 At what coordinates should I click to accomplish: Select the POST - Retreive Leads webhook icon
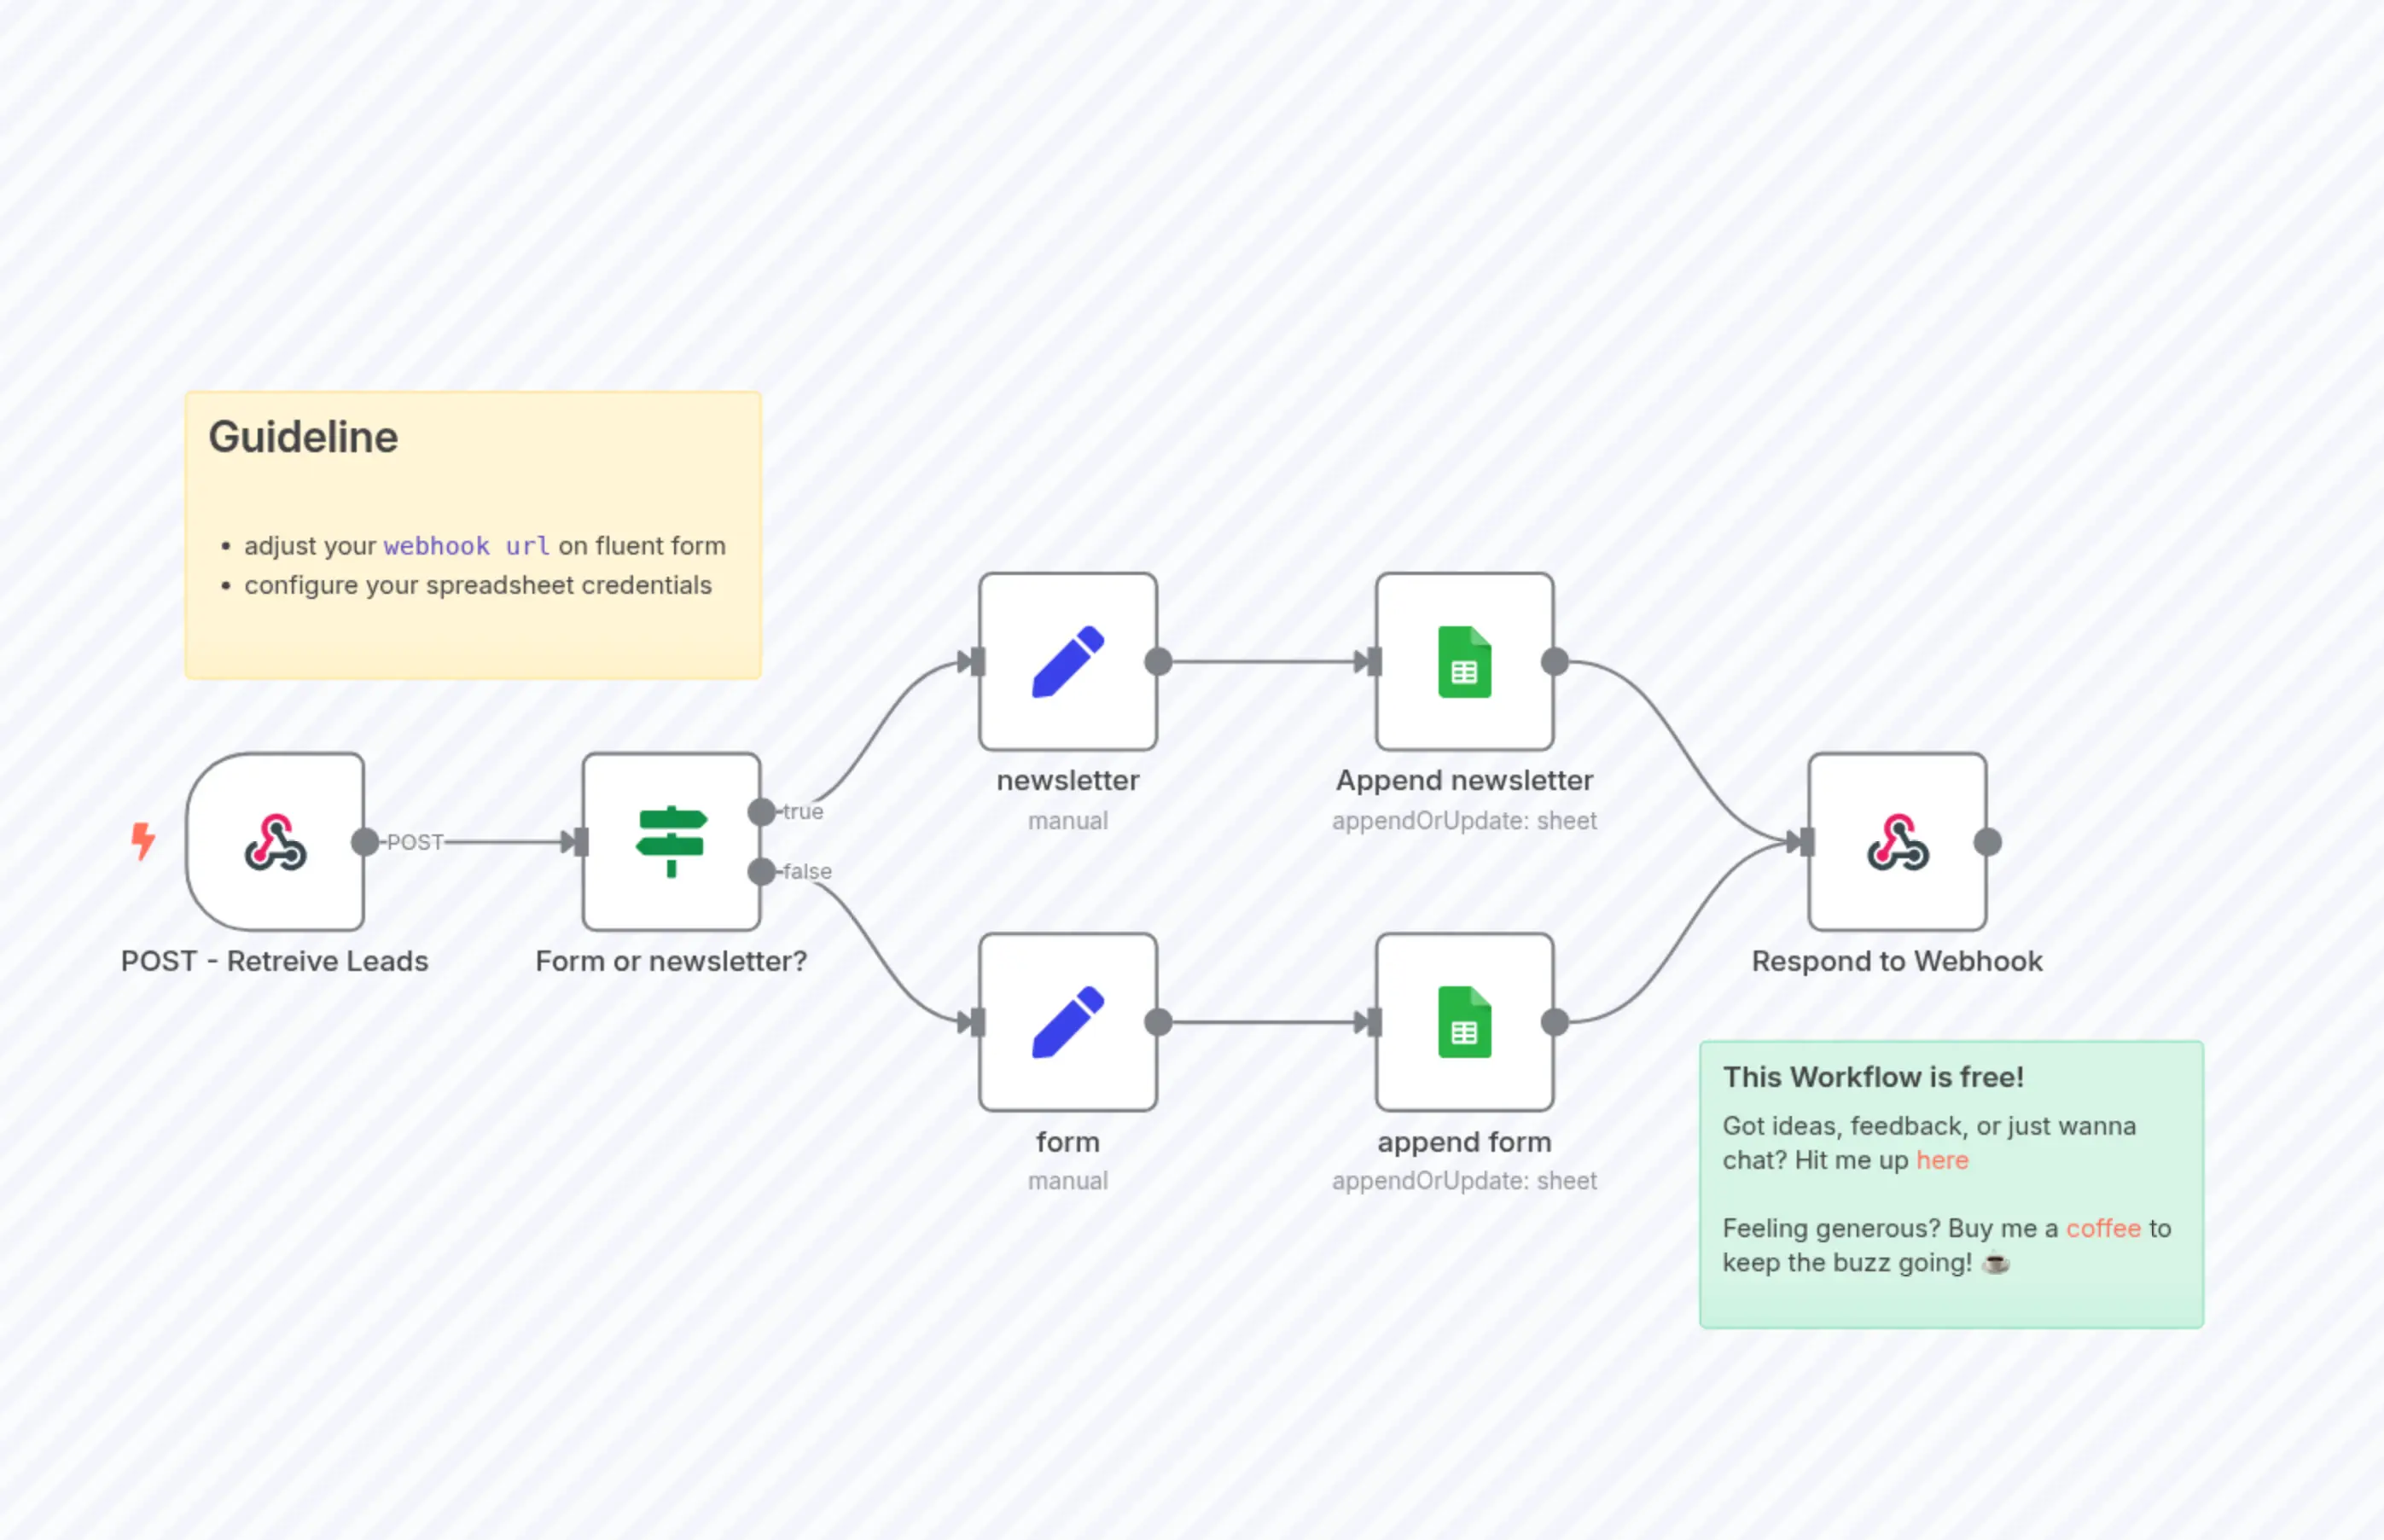tap(277, 842)
